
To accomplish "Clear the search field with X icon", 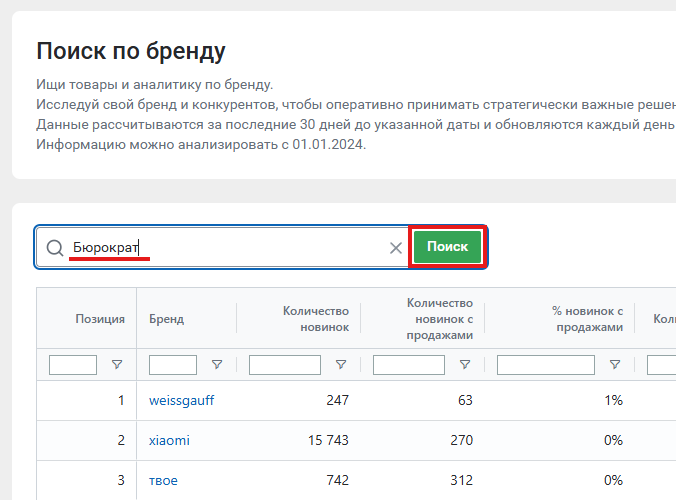I will click(x=396, y=248).
